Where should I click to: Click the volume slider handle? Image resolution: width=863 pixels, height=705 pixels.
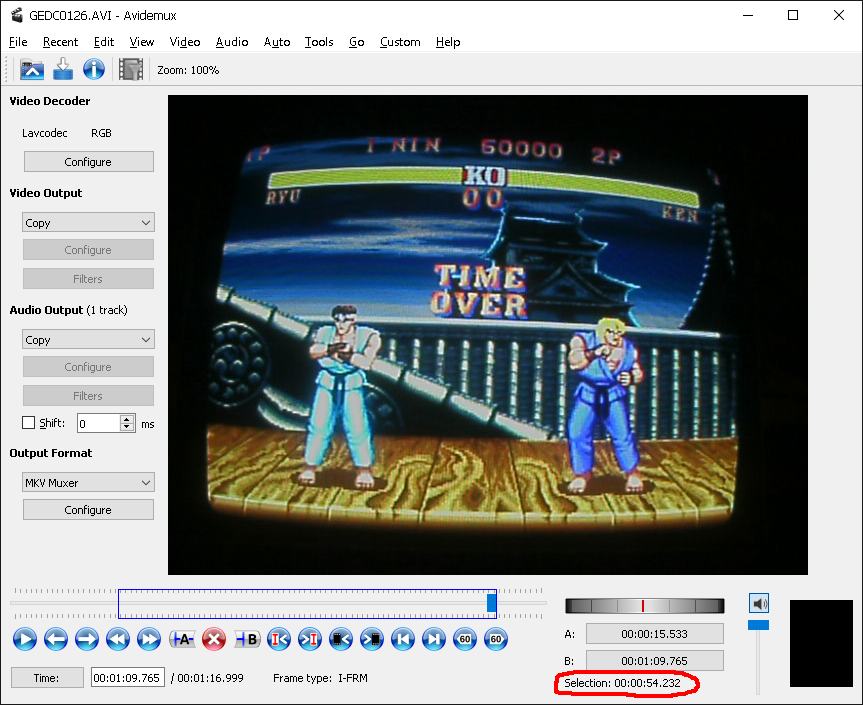[758, 625]
